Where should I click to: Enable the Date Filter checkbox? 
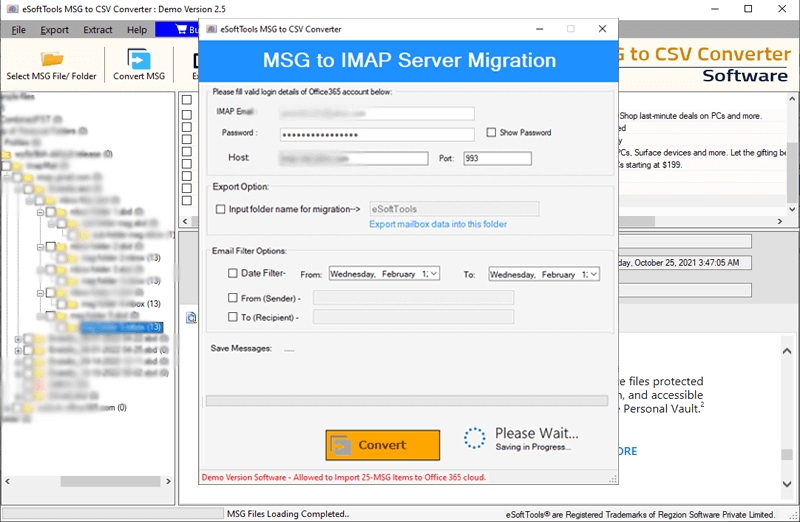(x=233, y=273)
